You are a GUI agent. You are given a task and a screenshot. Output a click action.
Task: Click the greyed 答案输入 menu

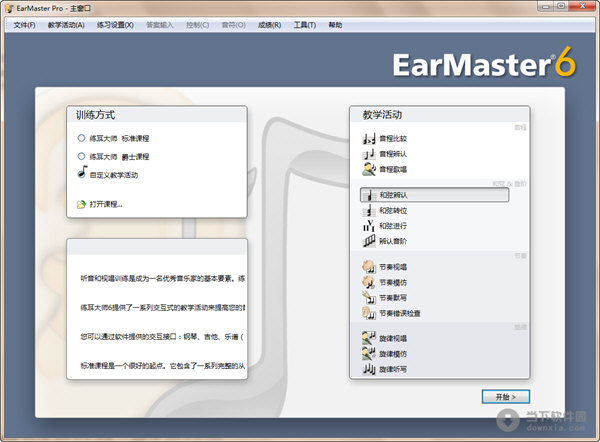160,25
